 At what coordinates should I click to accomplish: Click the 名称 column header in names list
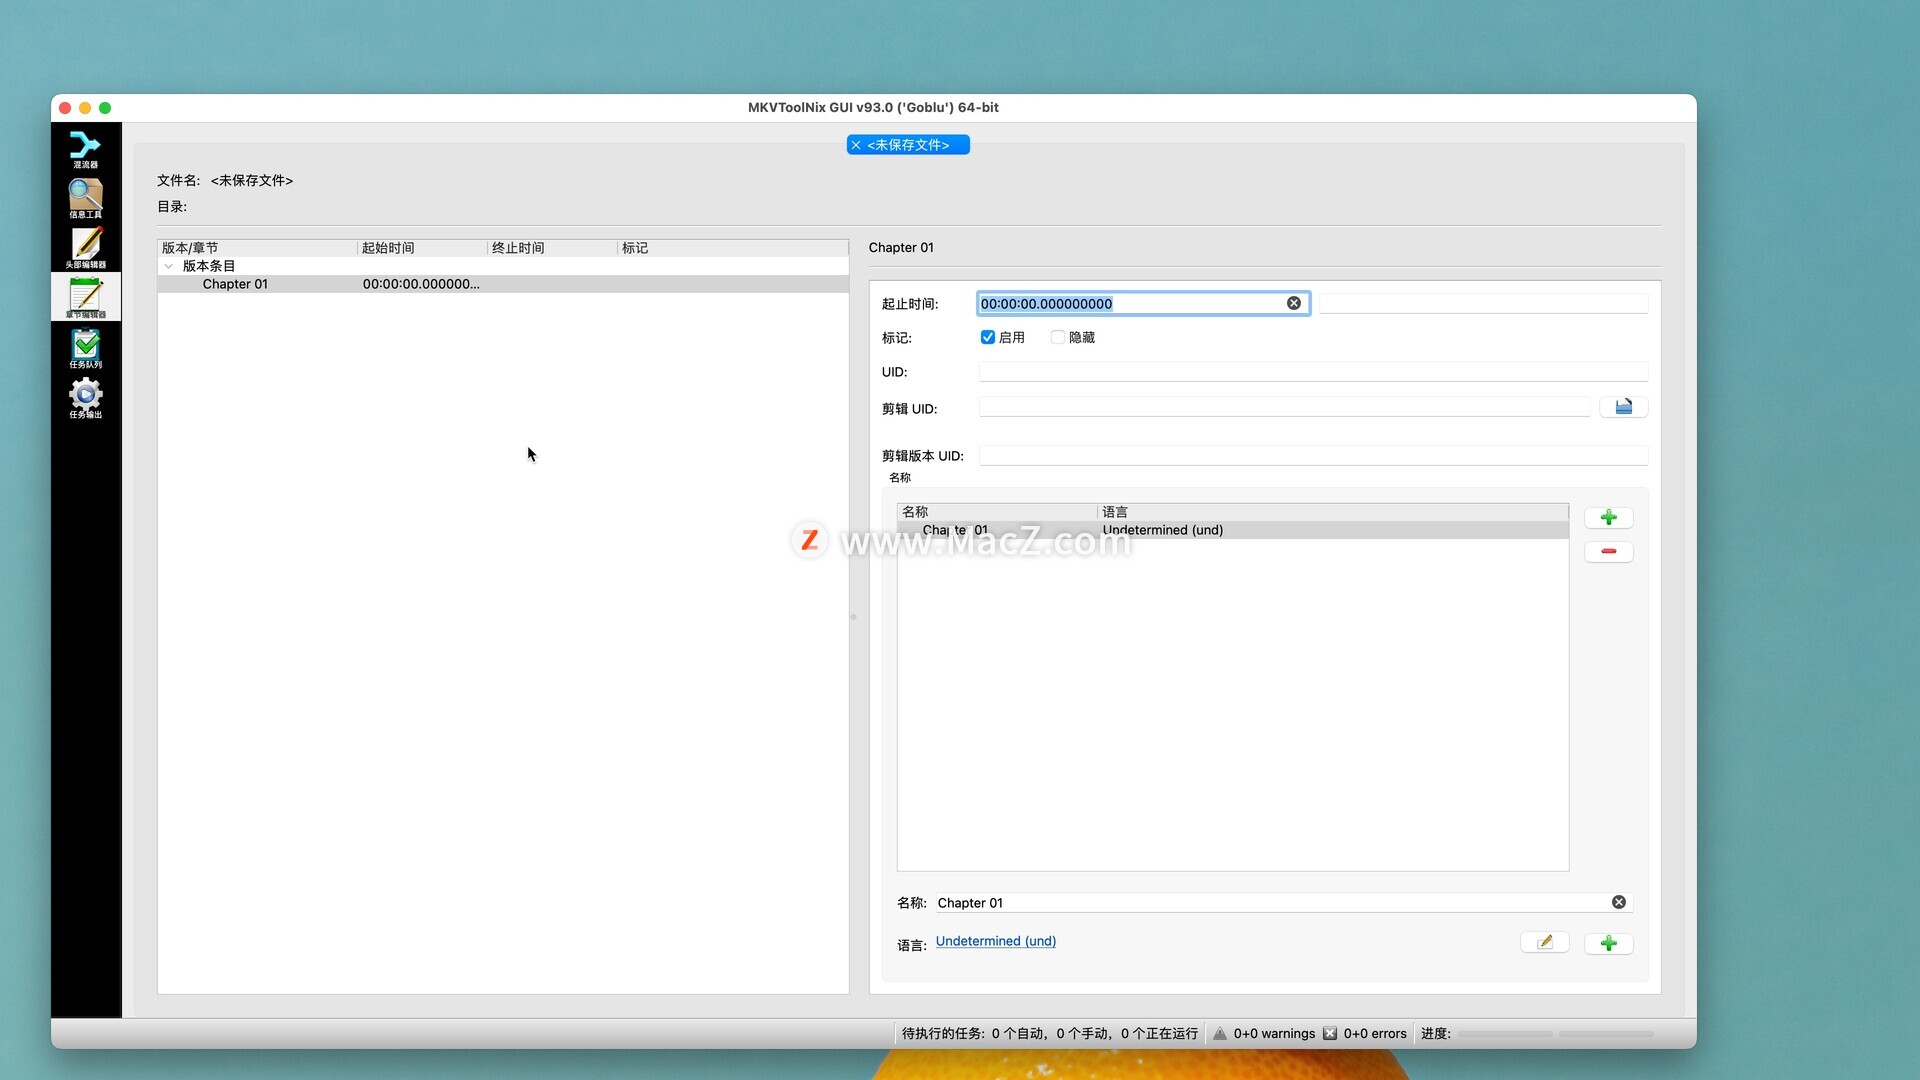click(x=997, y=512)
